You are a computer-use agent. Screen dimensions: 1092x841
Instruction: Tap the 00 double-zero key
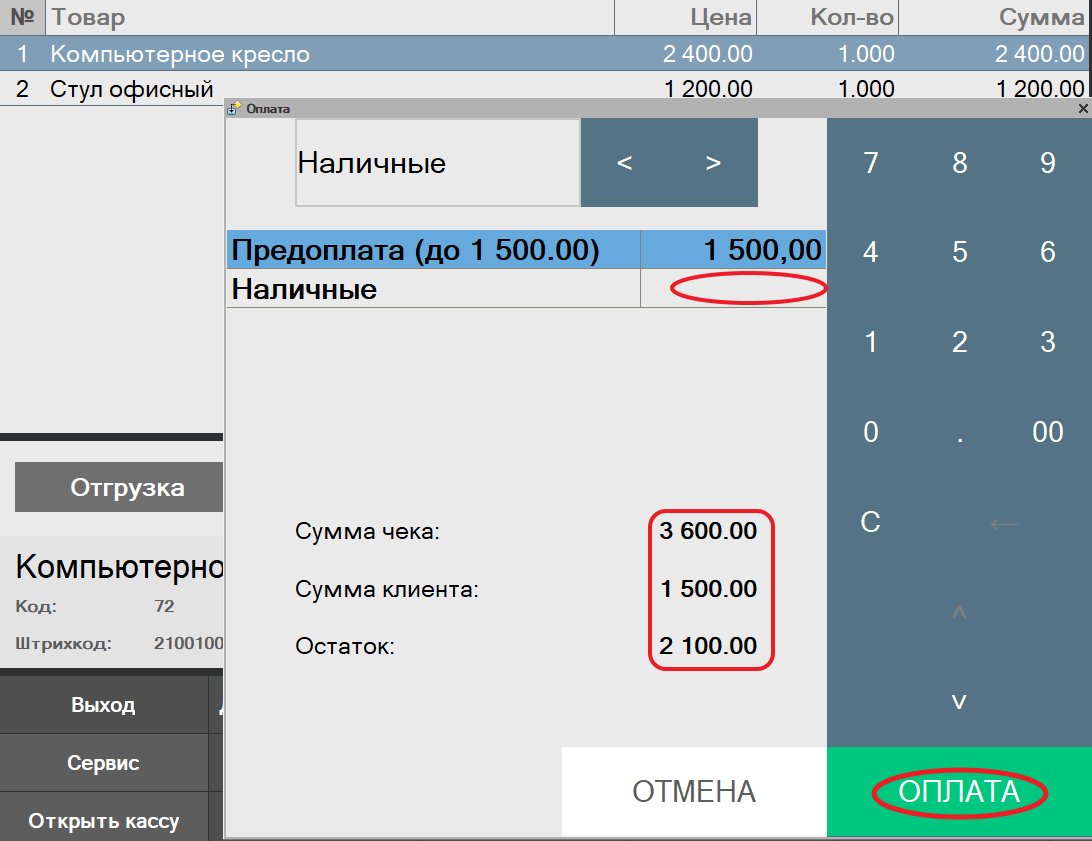point(1047,432)
